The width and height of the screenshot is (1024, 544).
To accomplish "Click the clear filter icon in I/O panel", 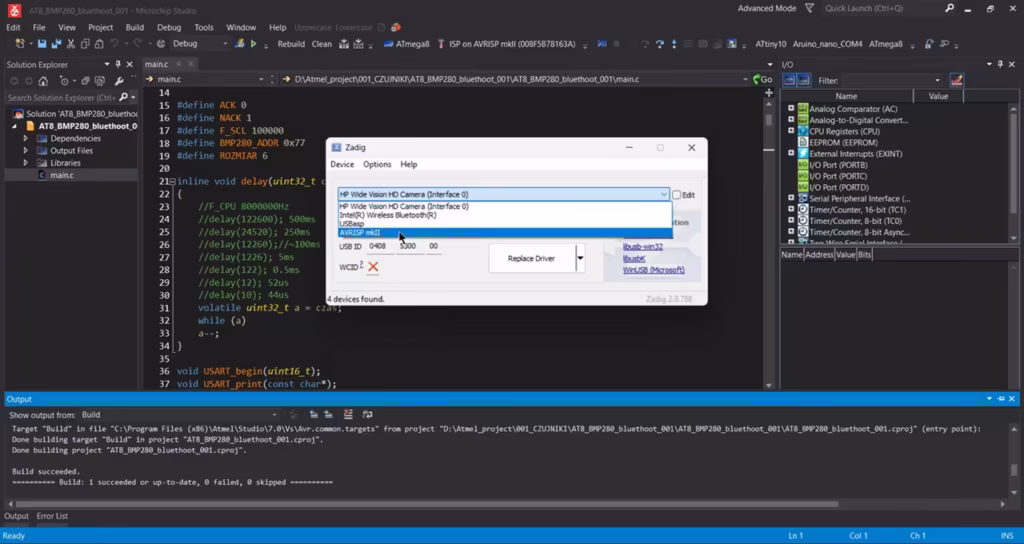I will point(956,80).
